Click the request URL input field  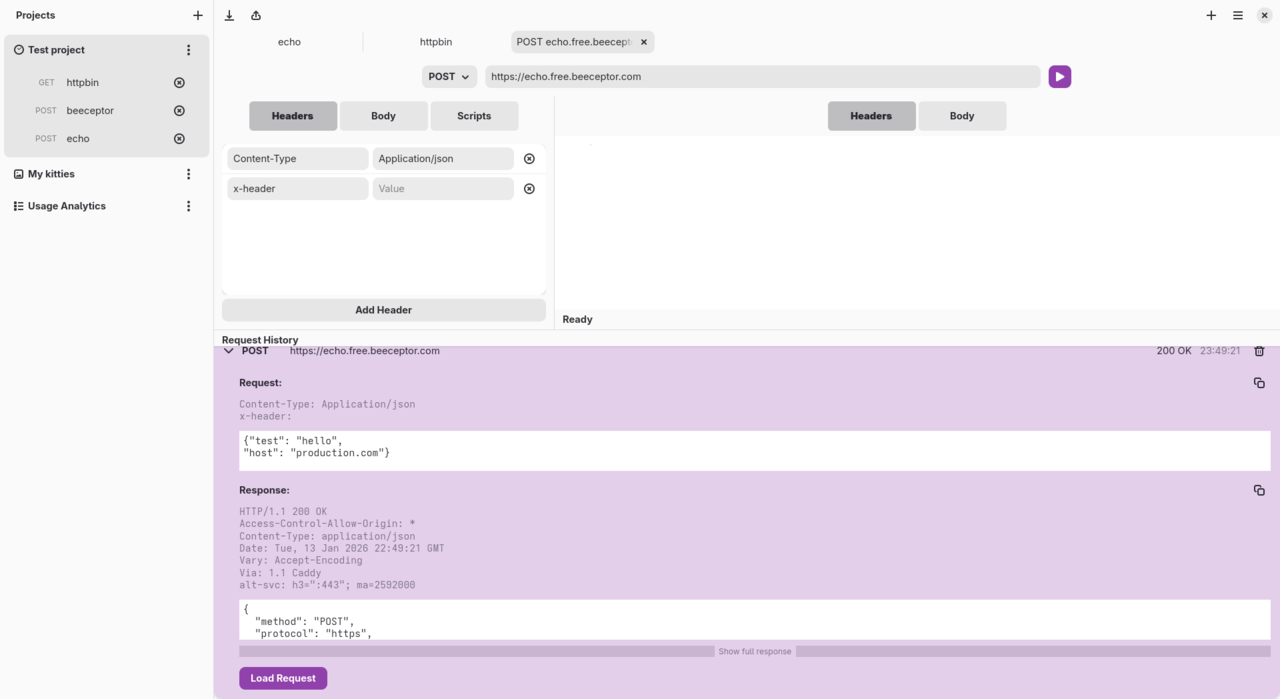[x=762, y=77]
